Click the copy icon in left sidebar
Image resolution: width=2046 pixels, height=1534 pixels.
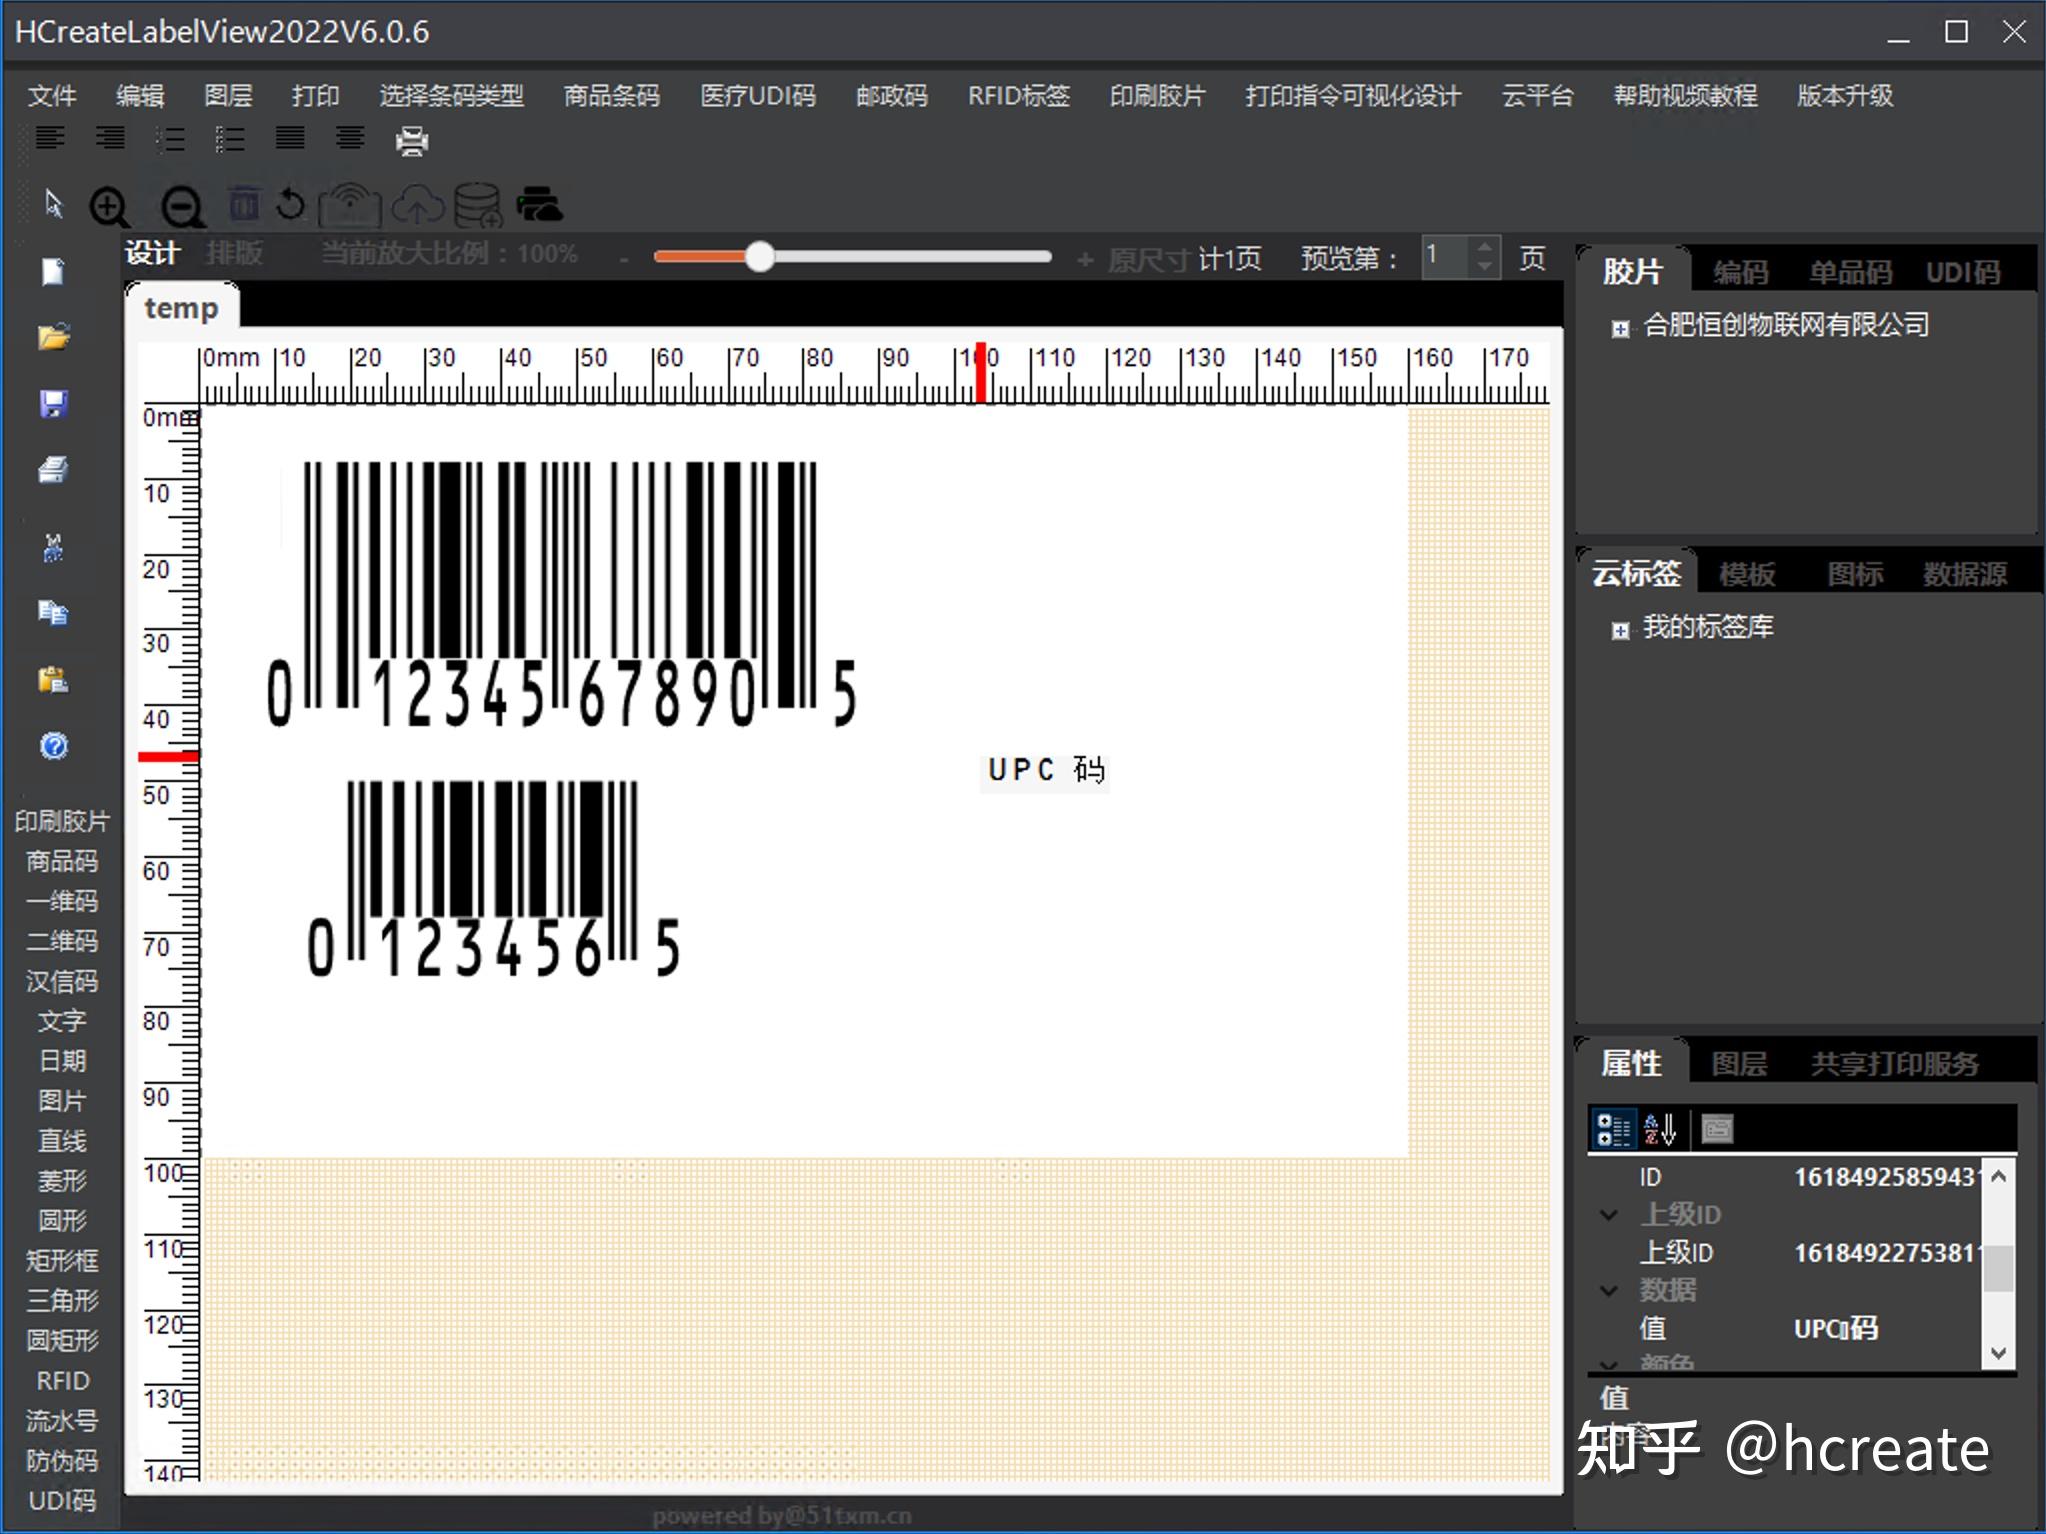53,612
